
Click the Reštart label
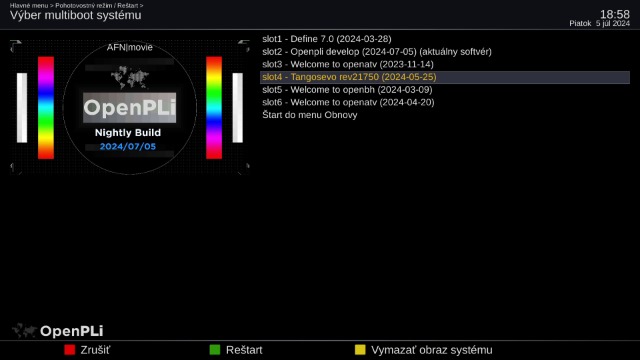click(x=244, y=350)
